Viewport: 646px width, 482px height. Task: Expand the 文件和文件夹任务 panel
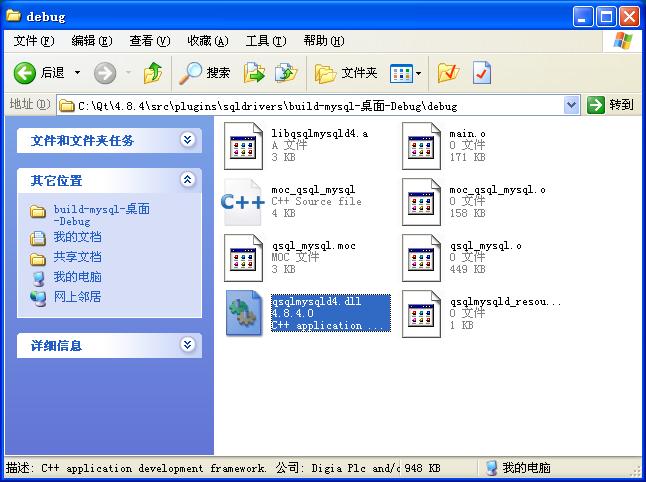(x=187, y=140)
